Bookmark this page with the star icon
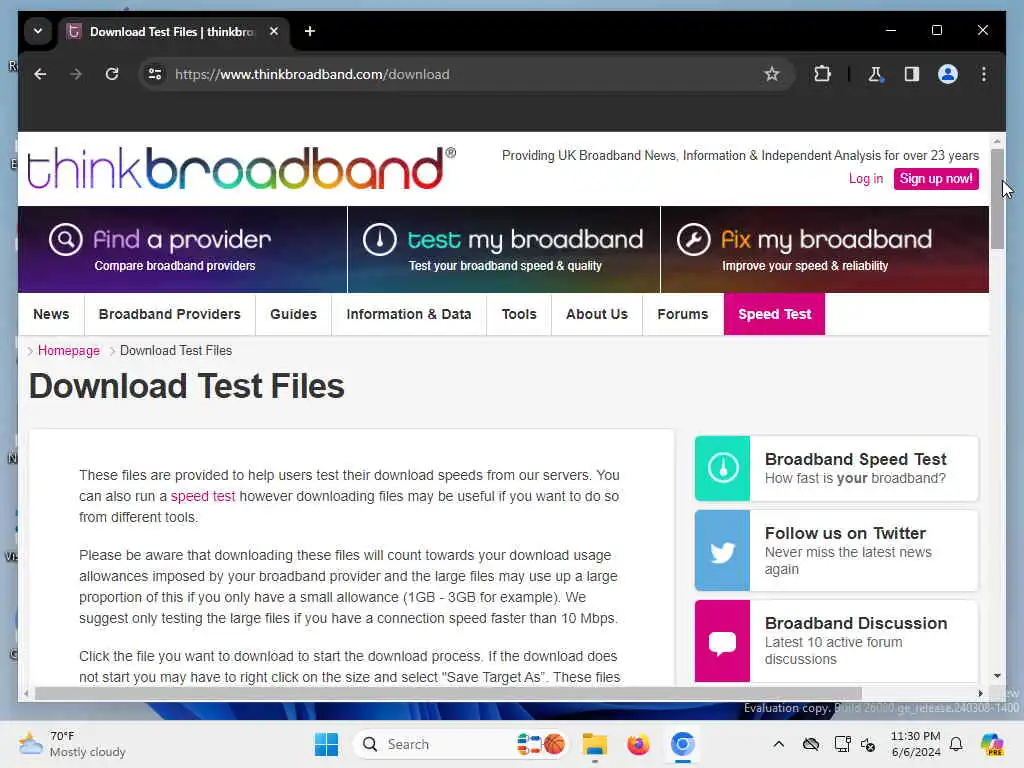Screen dimensions: 1024x768 coord(771,74)
